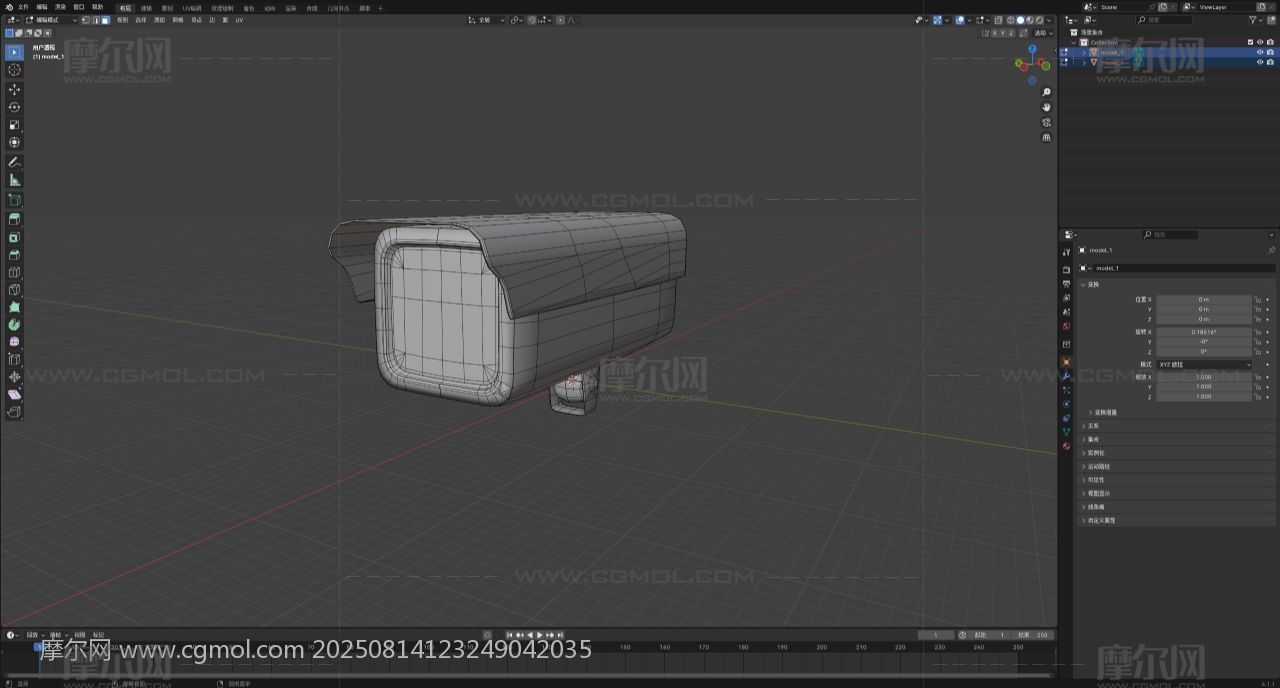Select the Rip Region tool
Viewport: 1280px width, 688px height.
(x=14, y=411)
